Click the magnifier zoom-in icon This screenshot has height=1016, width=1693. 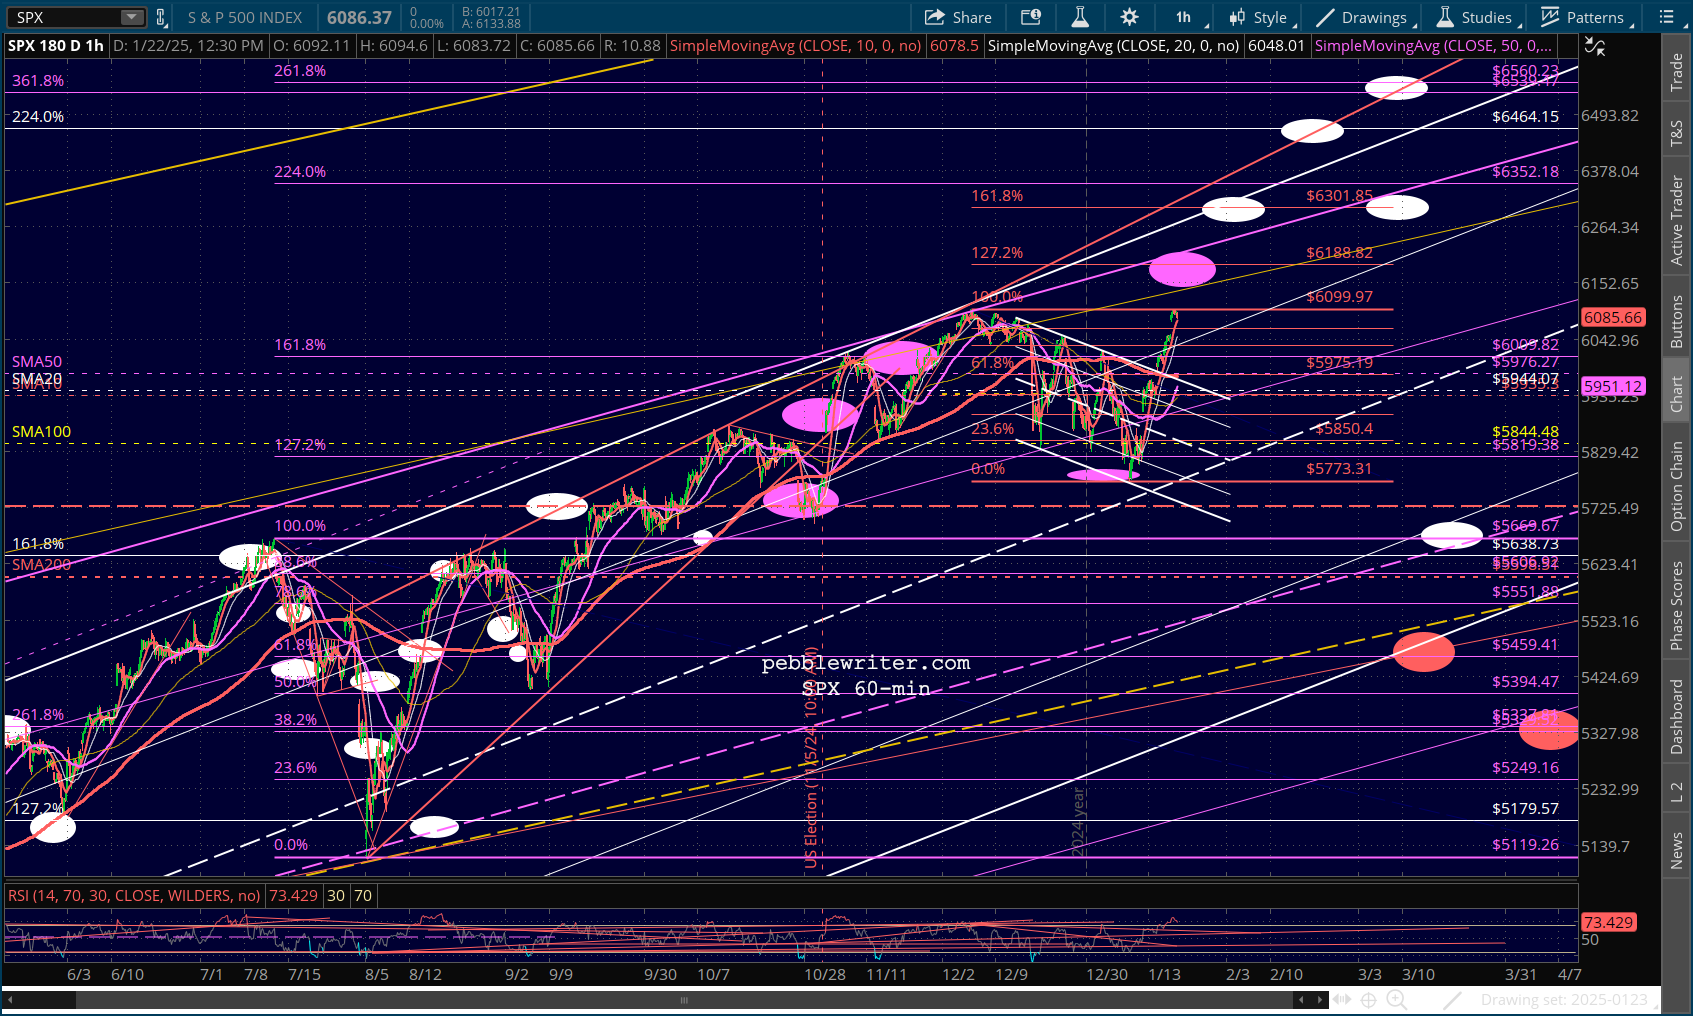coord(1397,999)
